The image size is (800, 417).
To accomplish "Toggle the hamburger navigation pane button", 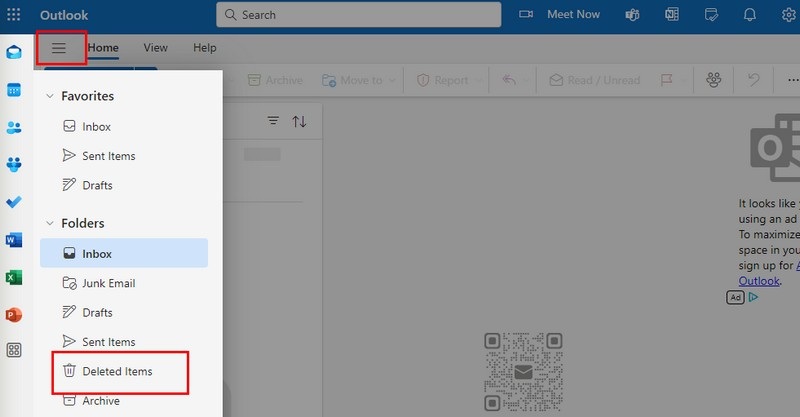I will [59, 48].
